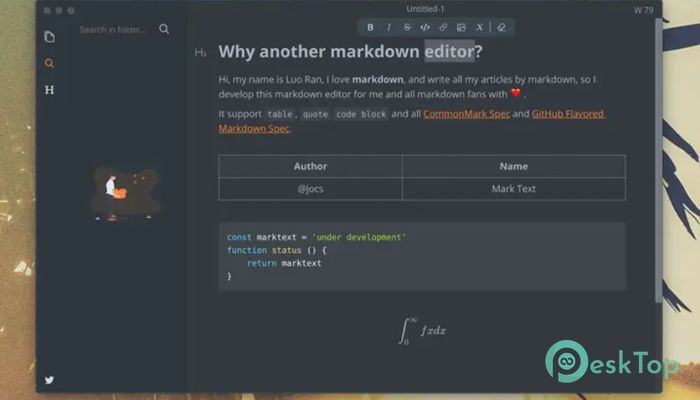This screenshot has height=400, width=700.
Task: Click the editor vertical scrollbar
Action: coord(658,161)
